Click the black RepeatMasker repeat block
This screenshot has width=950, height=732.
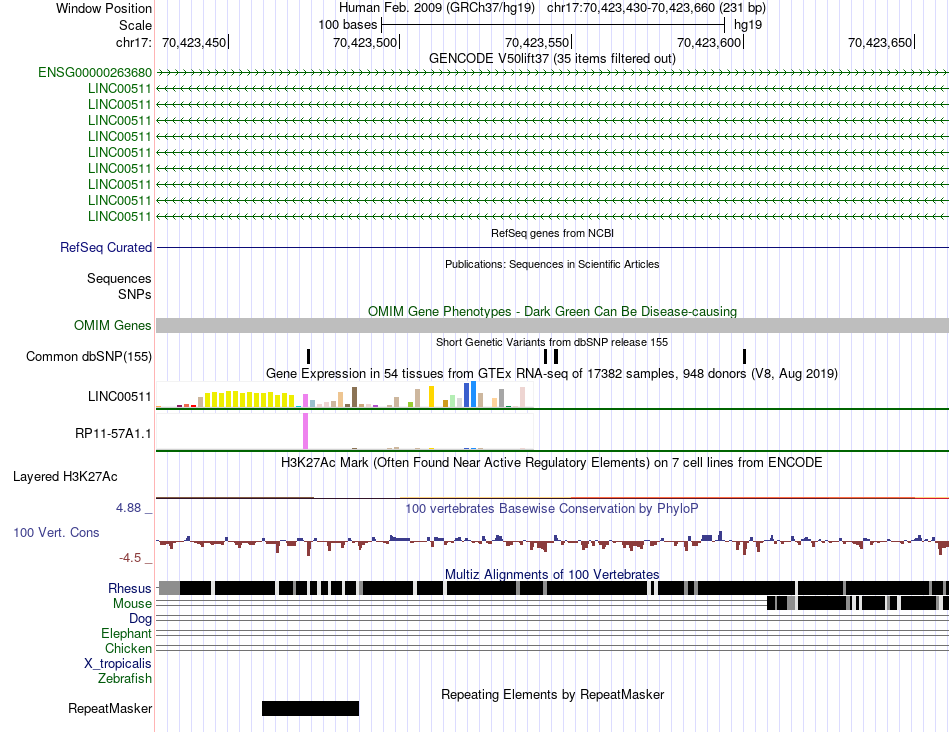point(310,708)
